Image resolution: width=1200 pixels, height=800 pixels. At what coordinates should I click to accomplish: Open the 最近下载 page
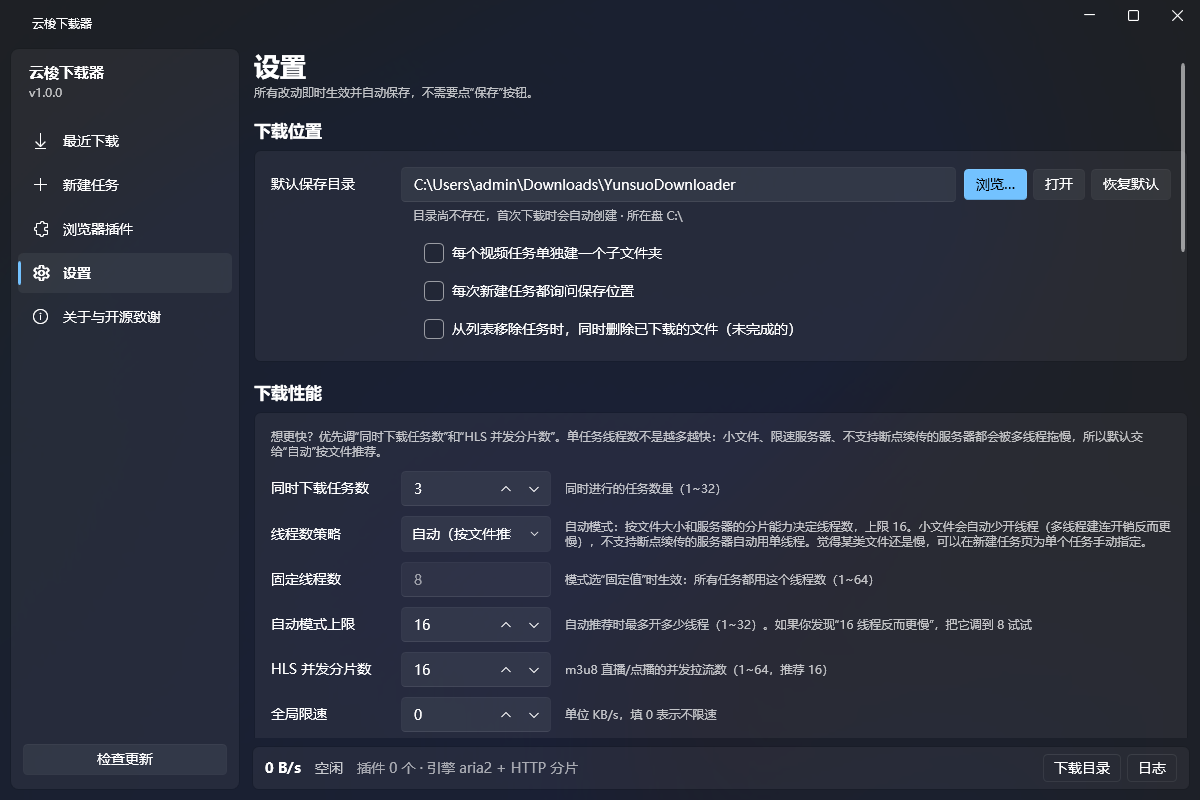pos(125,141)
